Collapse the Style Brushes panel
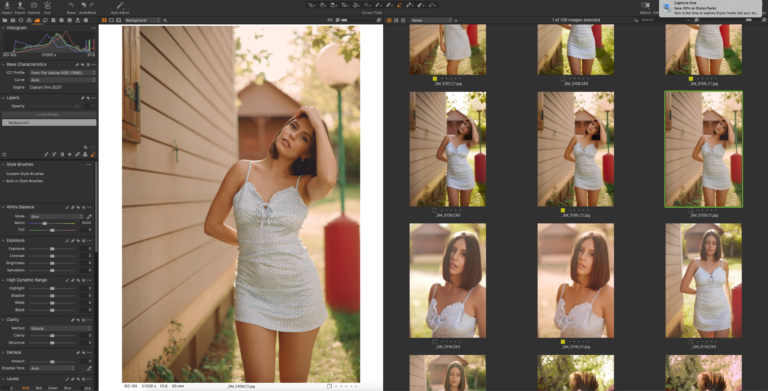The width and height of the screenshot is (768, 391). point(3,164)
